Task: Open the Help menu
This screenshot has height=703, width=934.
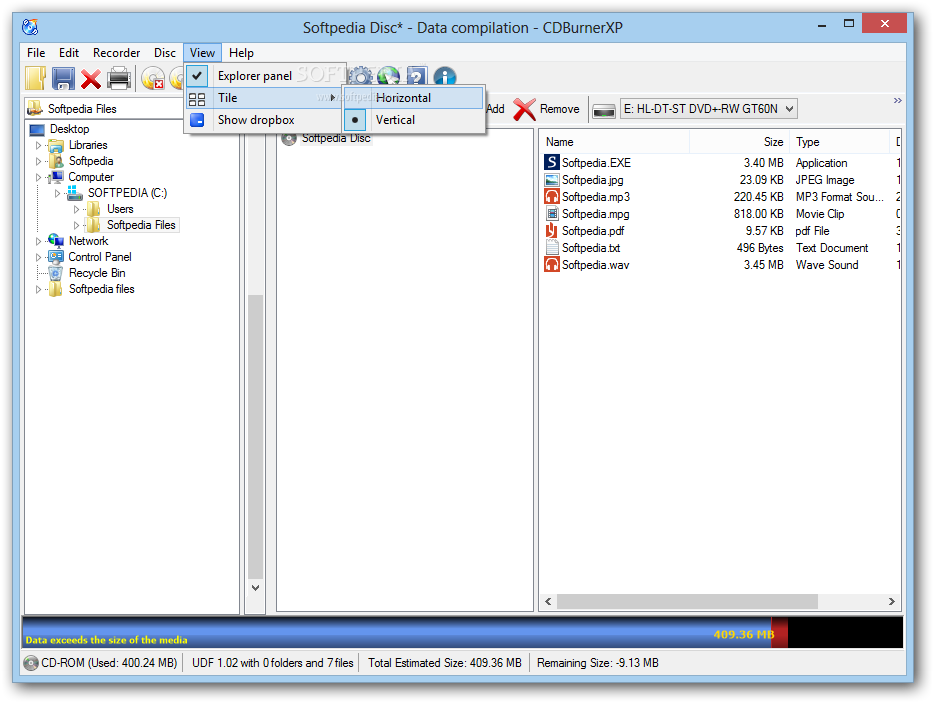Action: click(x=241, y=52)
